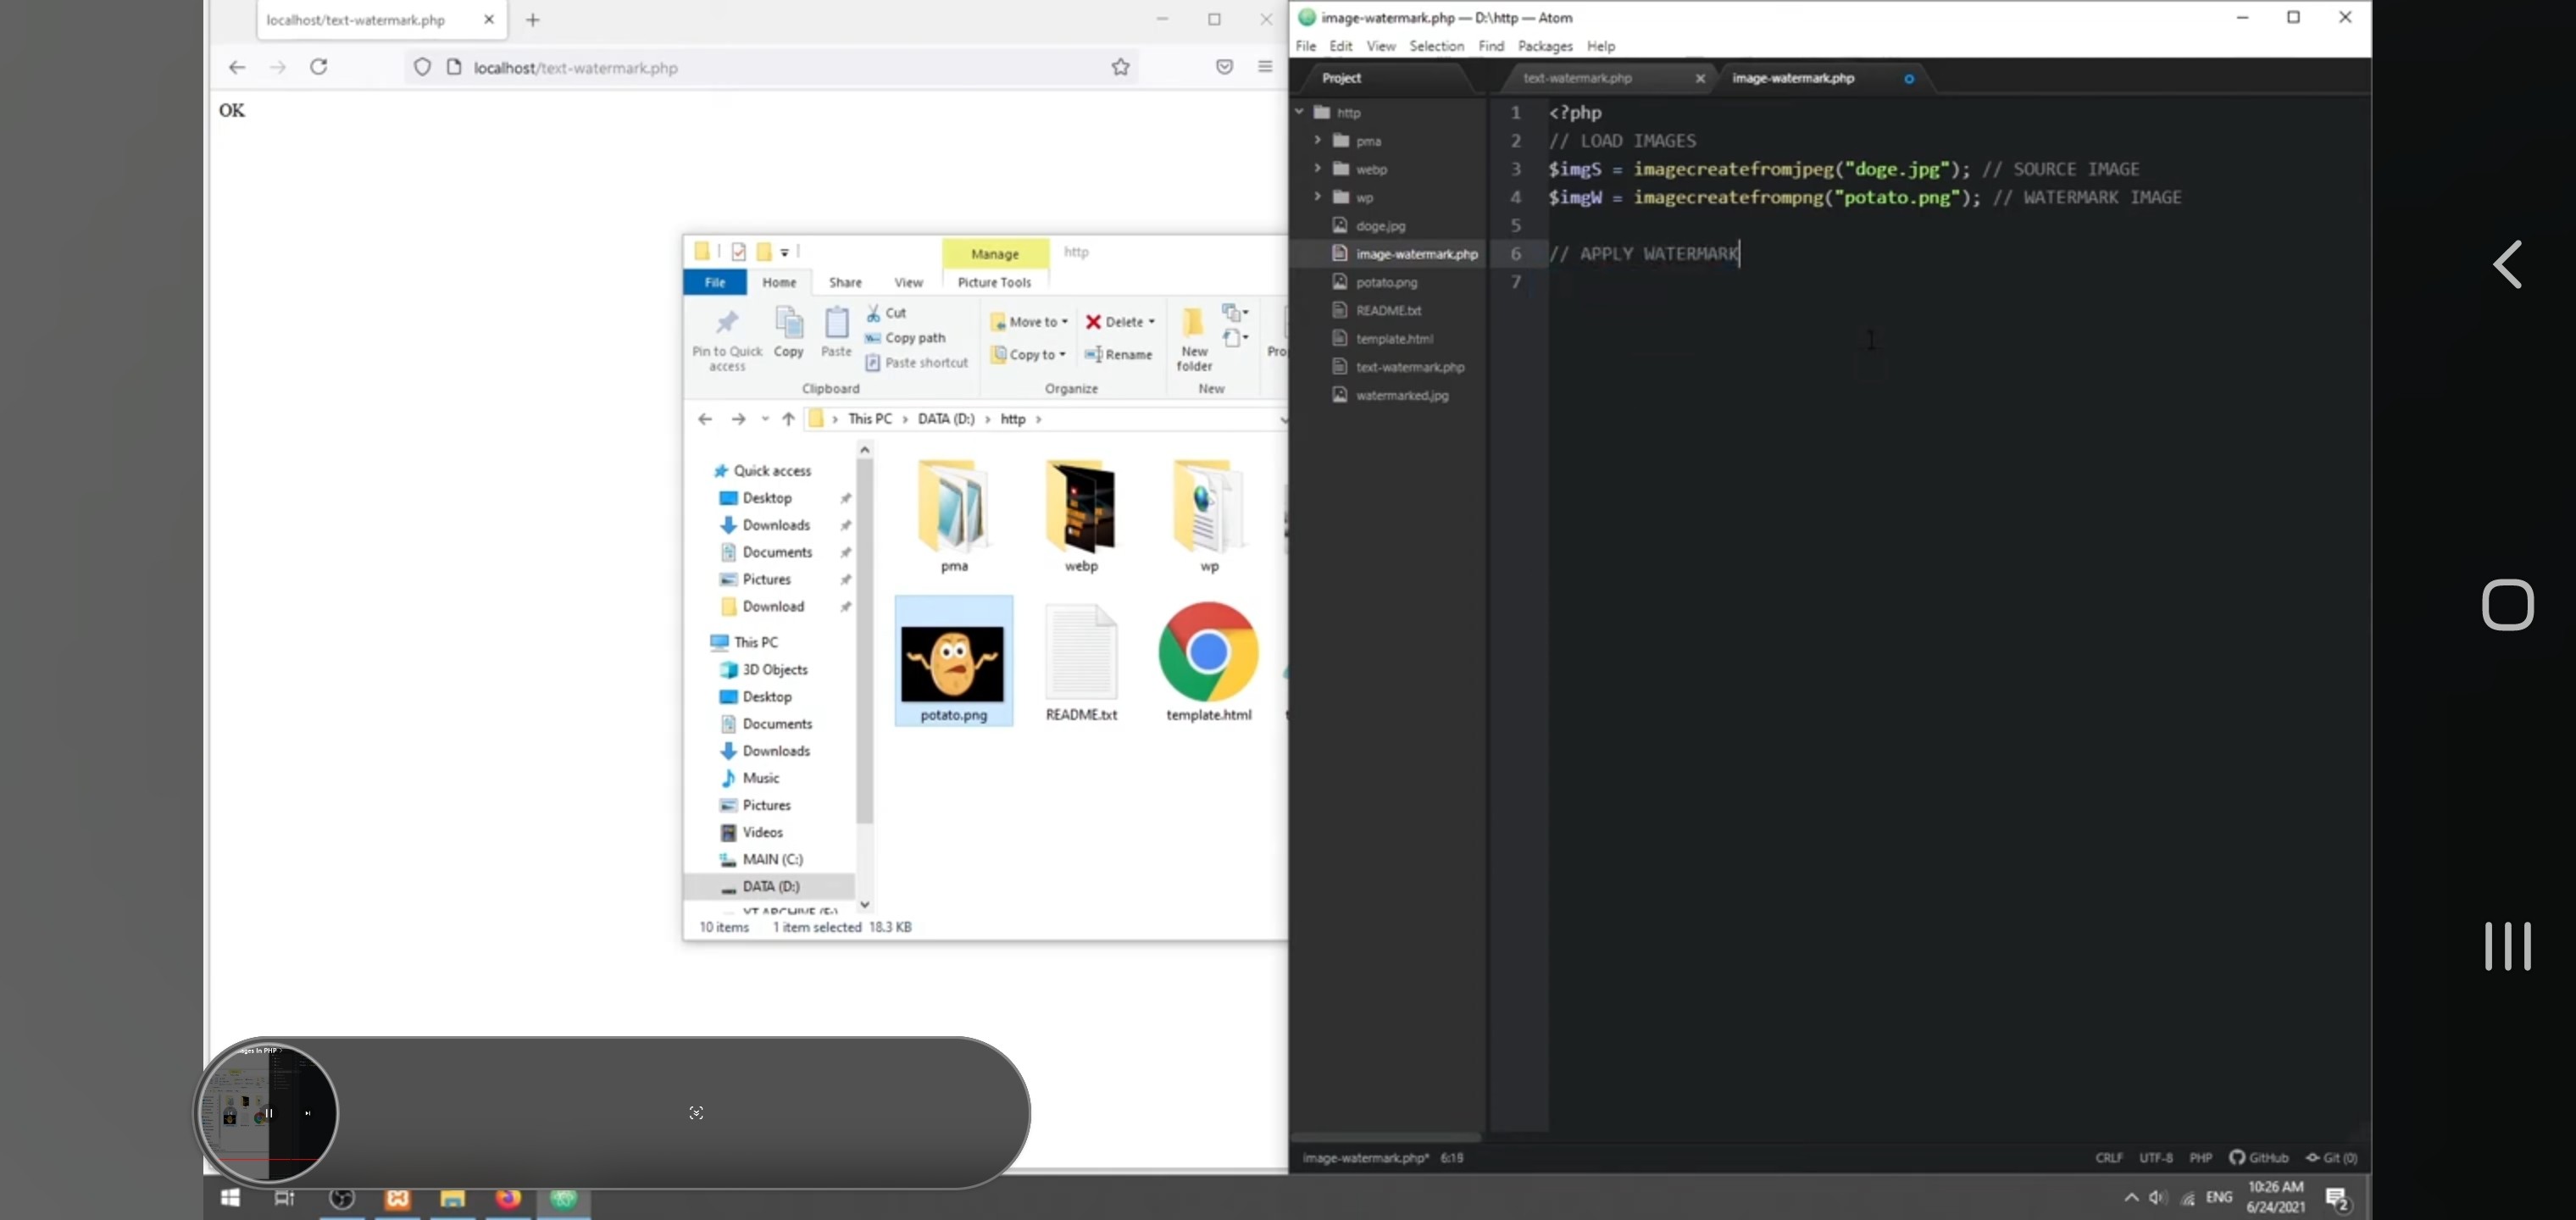Click This PC in the breadcrumb path

coord(870,419)
